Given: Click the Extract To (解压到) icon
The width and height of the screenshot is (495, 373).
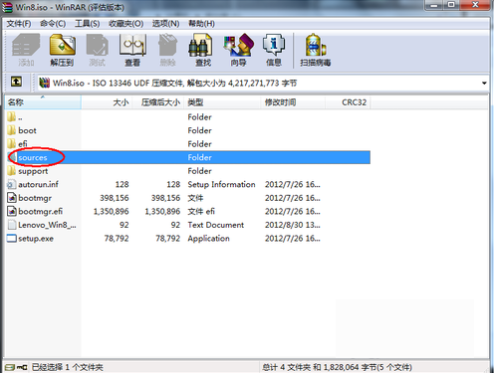Looking at the screenshot, I should (x=62, y=50).
